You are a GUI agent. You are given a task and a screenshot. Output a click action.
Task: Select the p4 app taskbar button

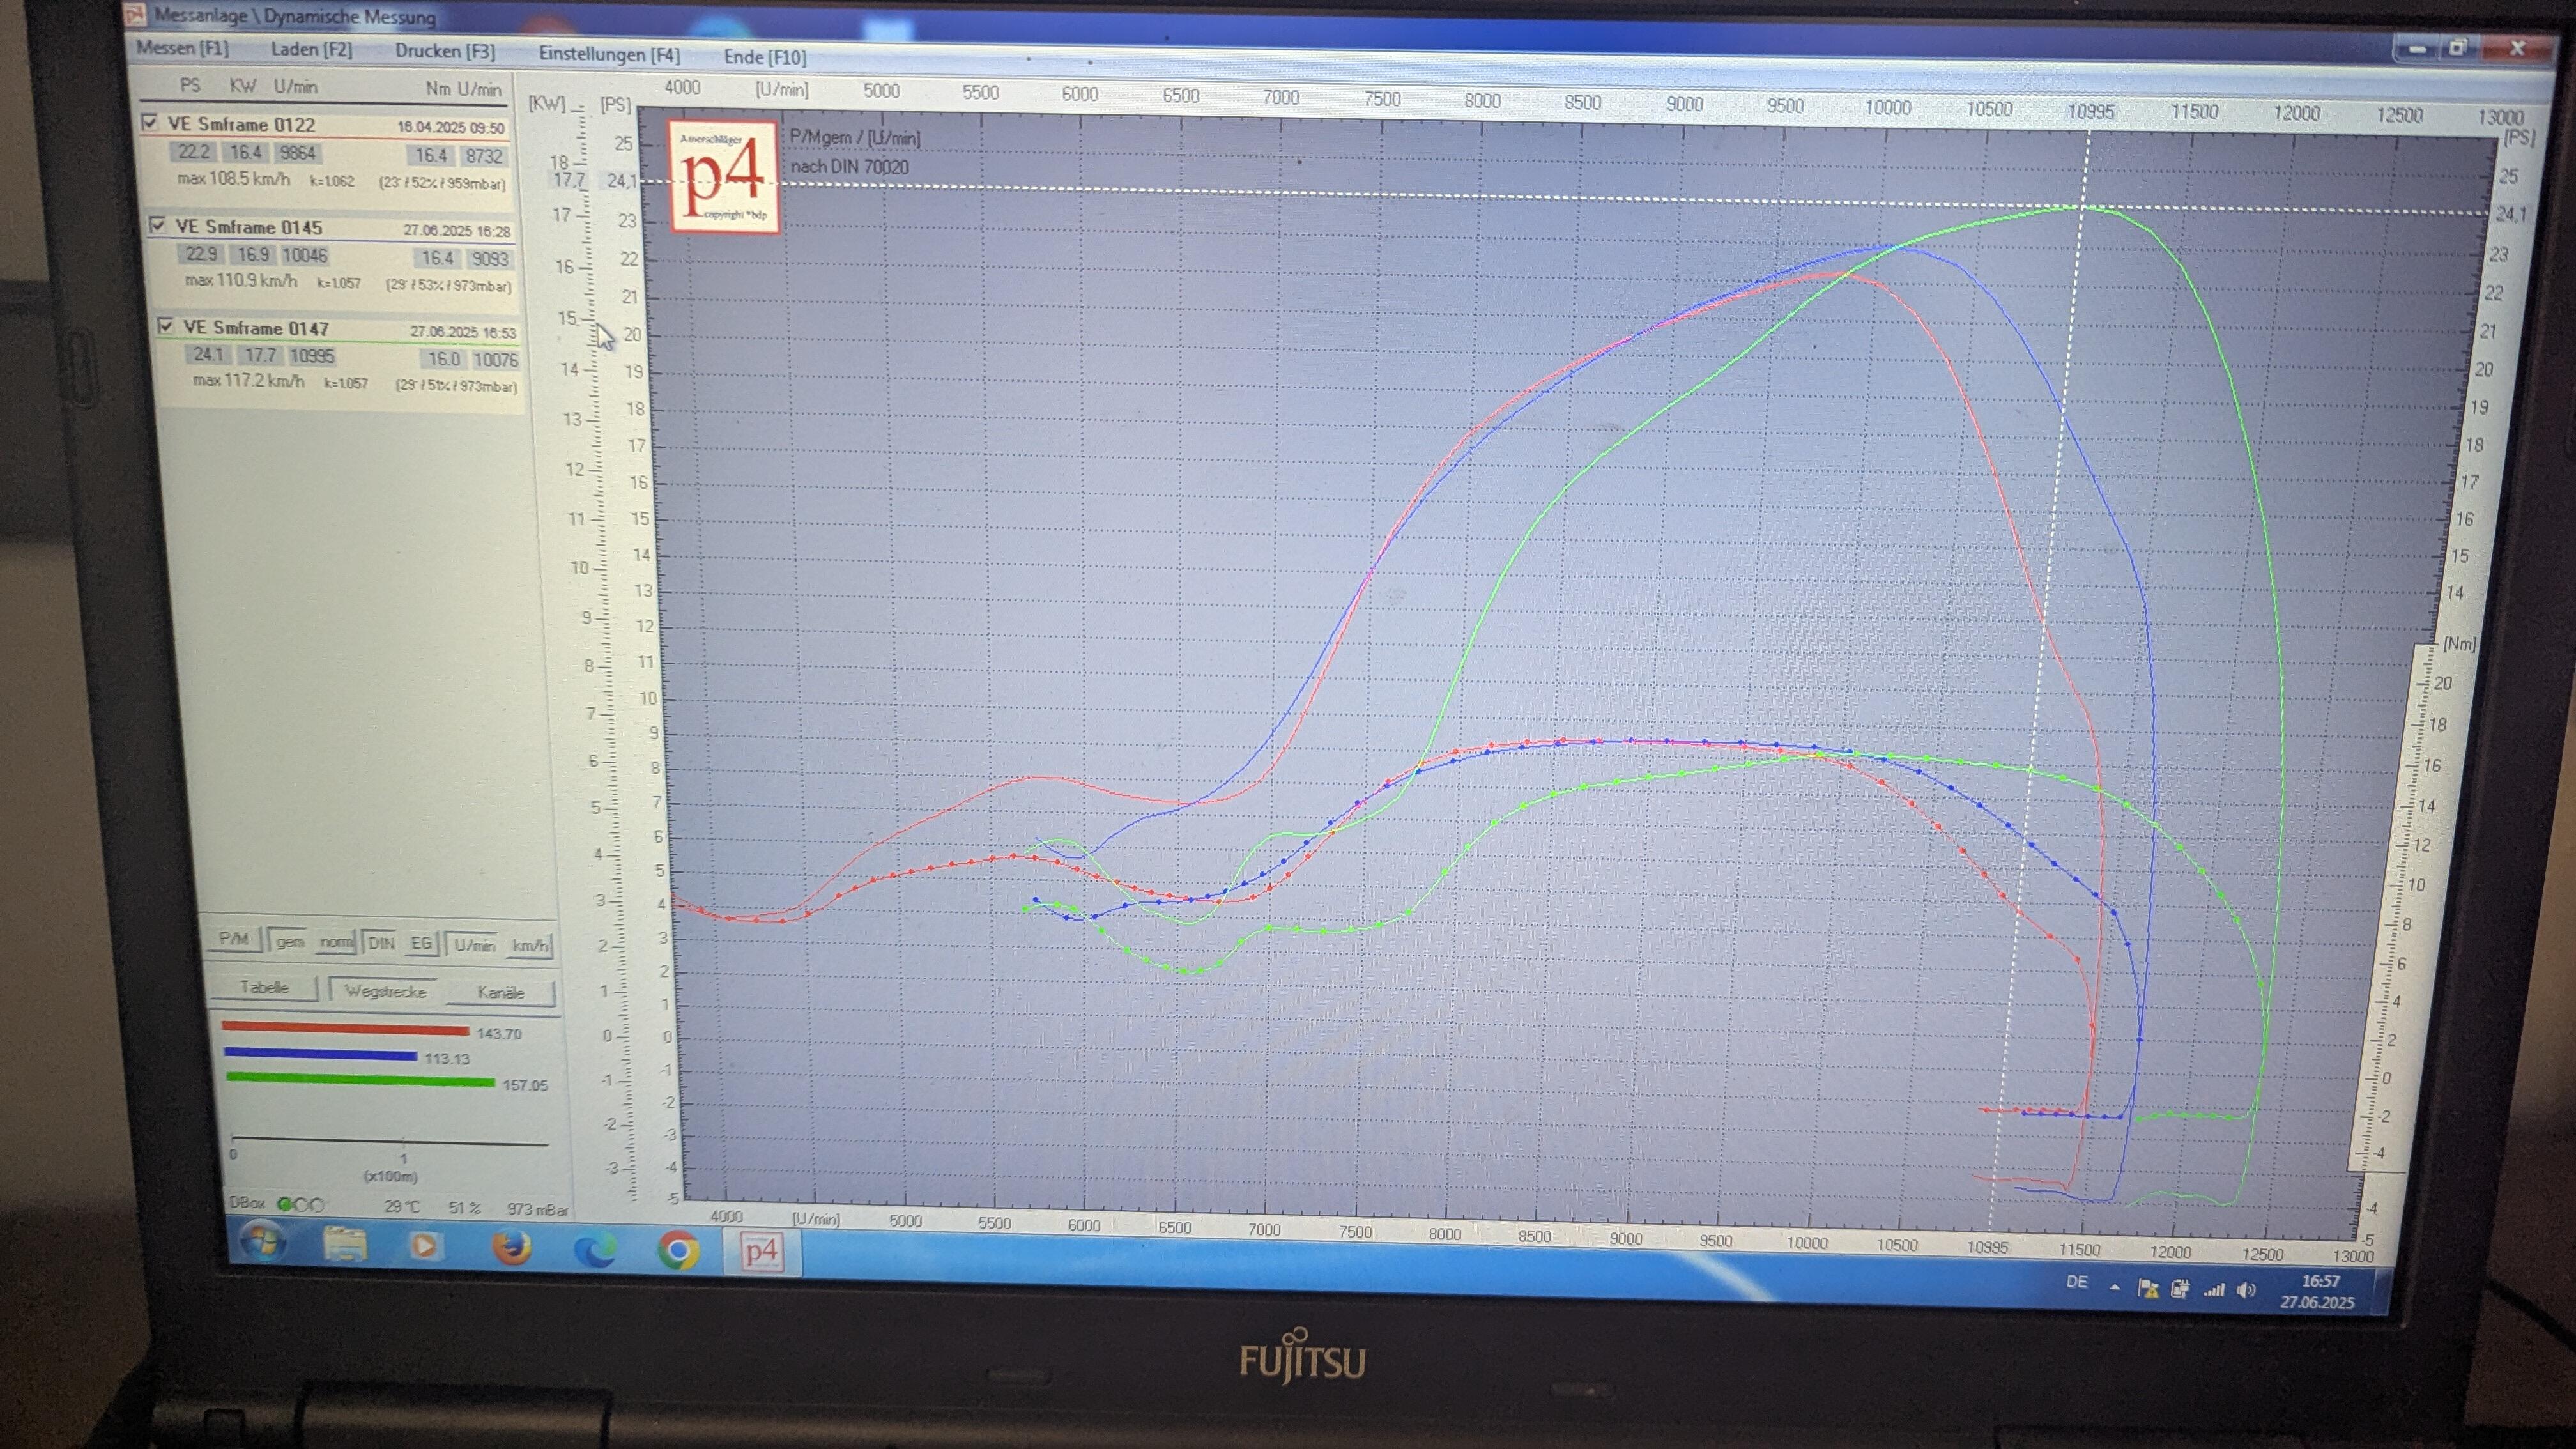point(761,1253)
